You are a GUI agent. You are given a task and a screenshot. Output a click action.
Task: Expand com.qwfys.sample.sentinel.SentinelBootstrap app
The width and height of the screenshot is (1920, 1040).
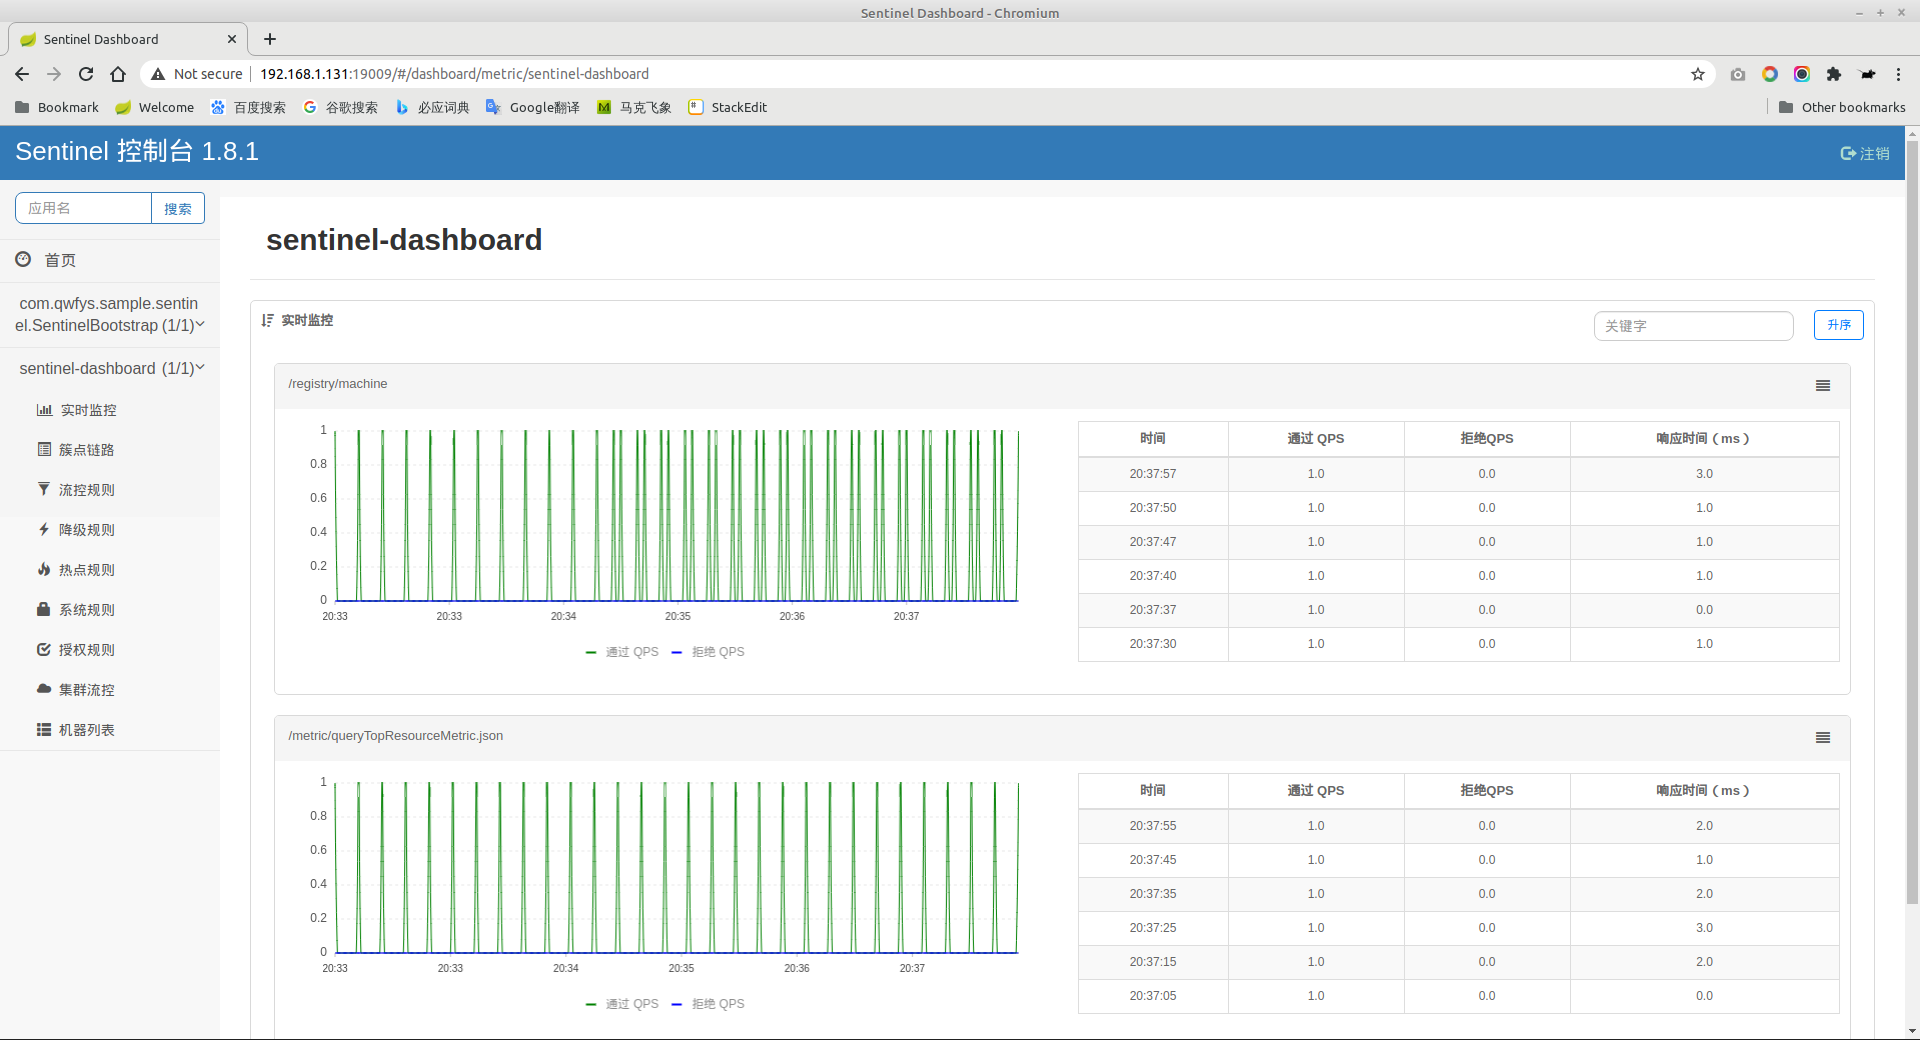coord(110,314)
